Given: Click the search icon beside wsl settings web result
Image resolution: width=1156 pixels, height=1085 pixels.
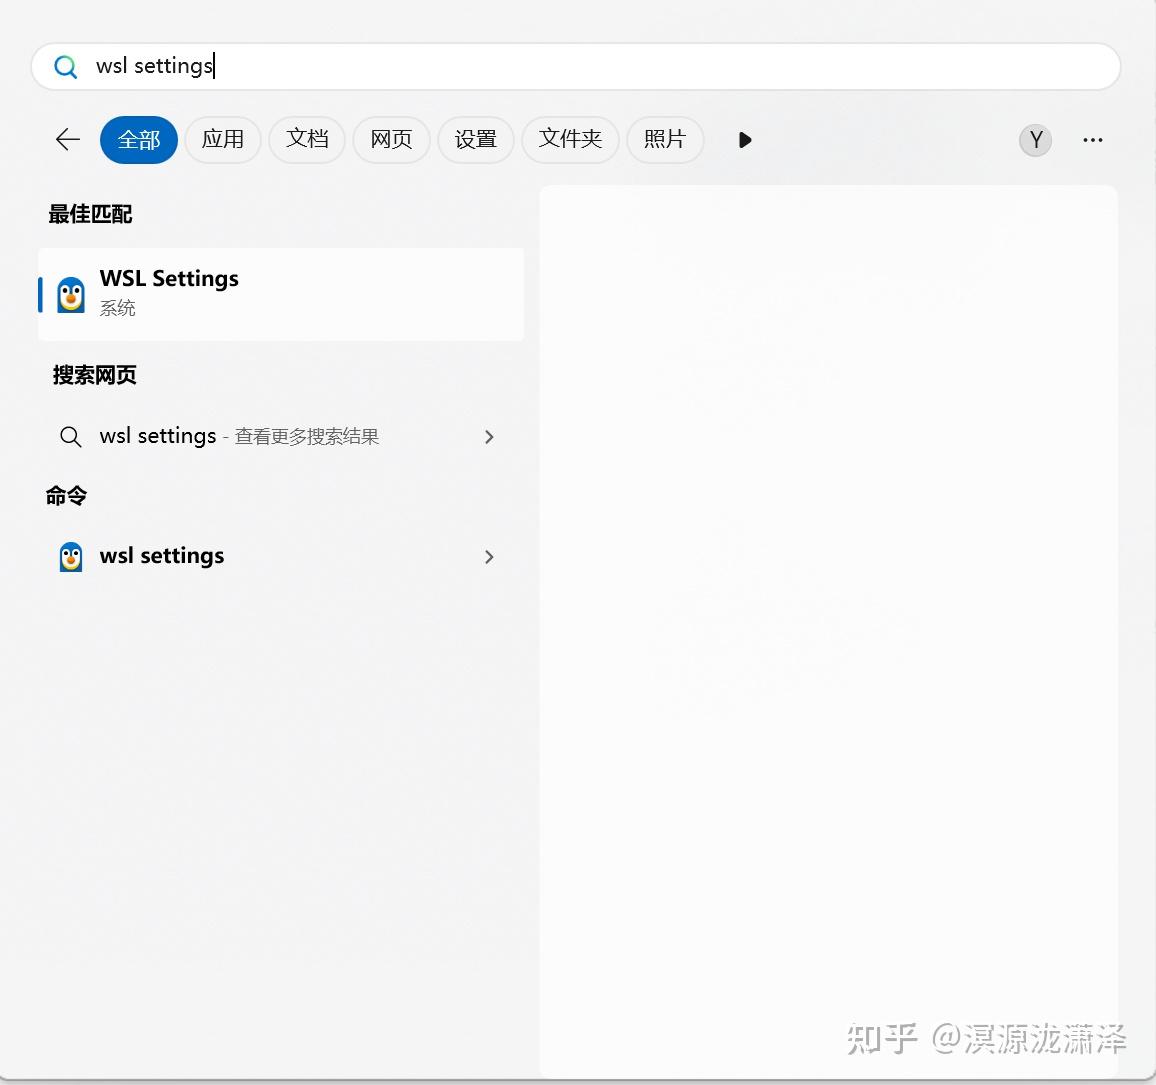Looking at the screenshot, I should point(70,437).
